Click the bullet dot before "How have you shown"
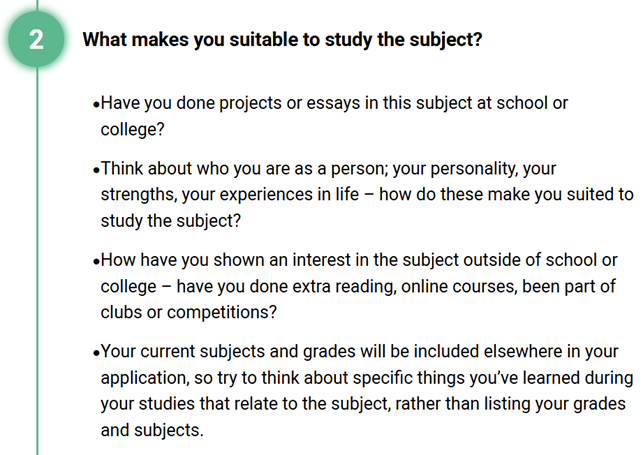Screen dimensions: 644x455 [x=95, y=262]
